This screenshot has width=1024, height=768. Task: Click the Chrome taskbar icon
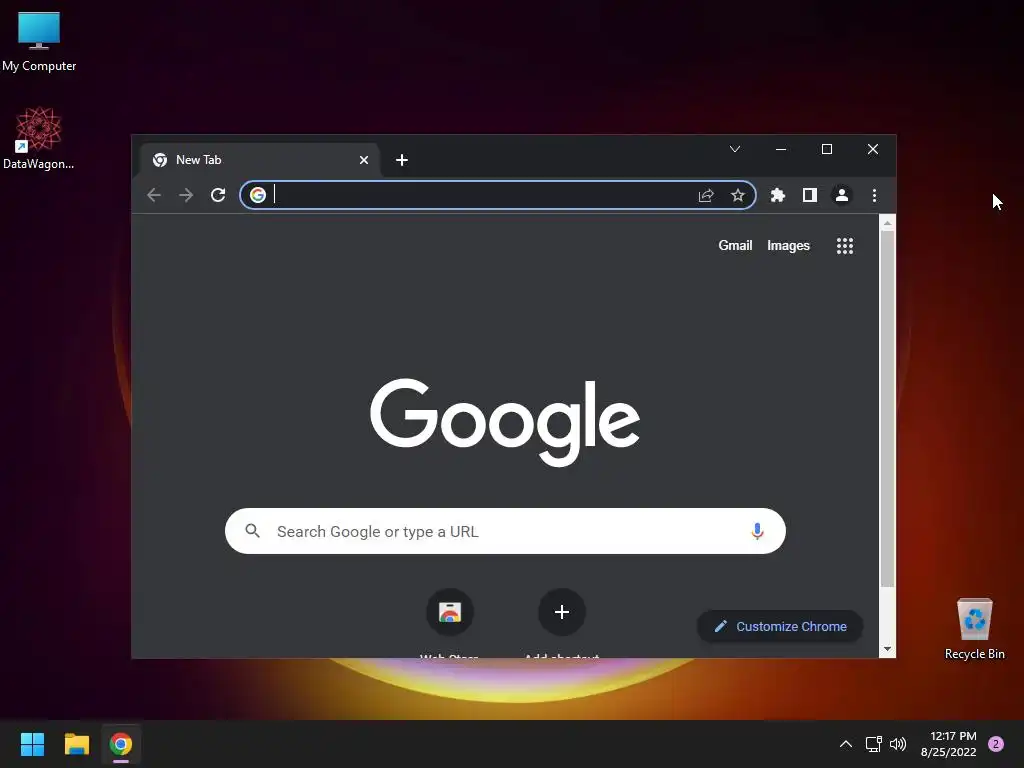tap(121, 744)
